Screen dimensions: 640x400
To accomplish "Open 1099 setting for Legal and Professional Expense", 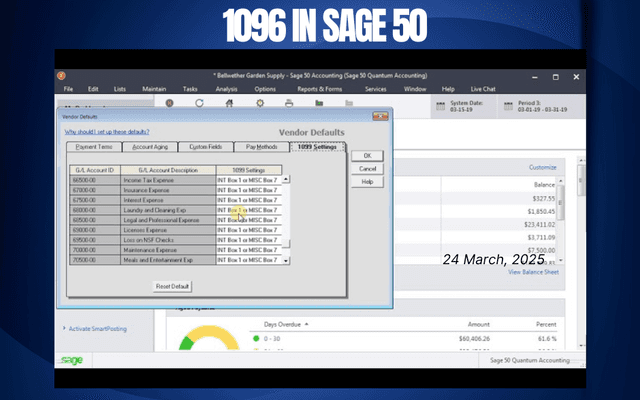I will click(x=249, y=220).
